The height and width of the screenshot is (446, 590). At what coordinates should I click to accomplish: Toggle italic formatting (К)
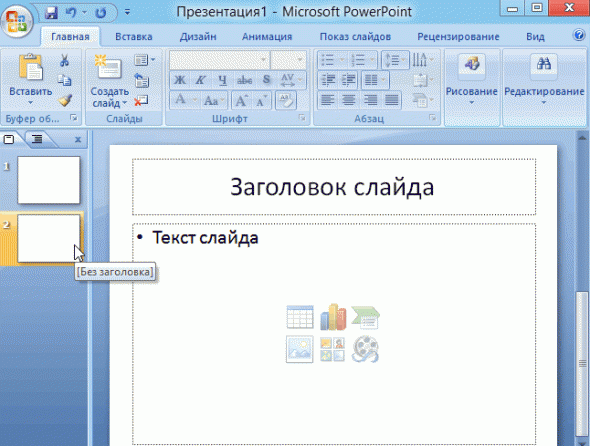(x=201, y=80)
